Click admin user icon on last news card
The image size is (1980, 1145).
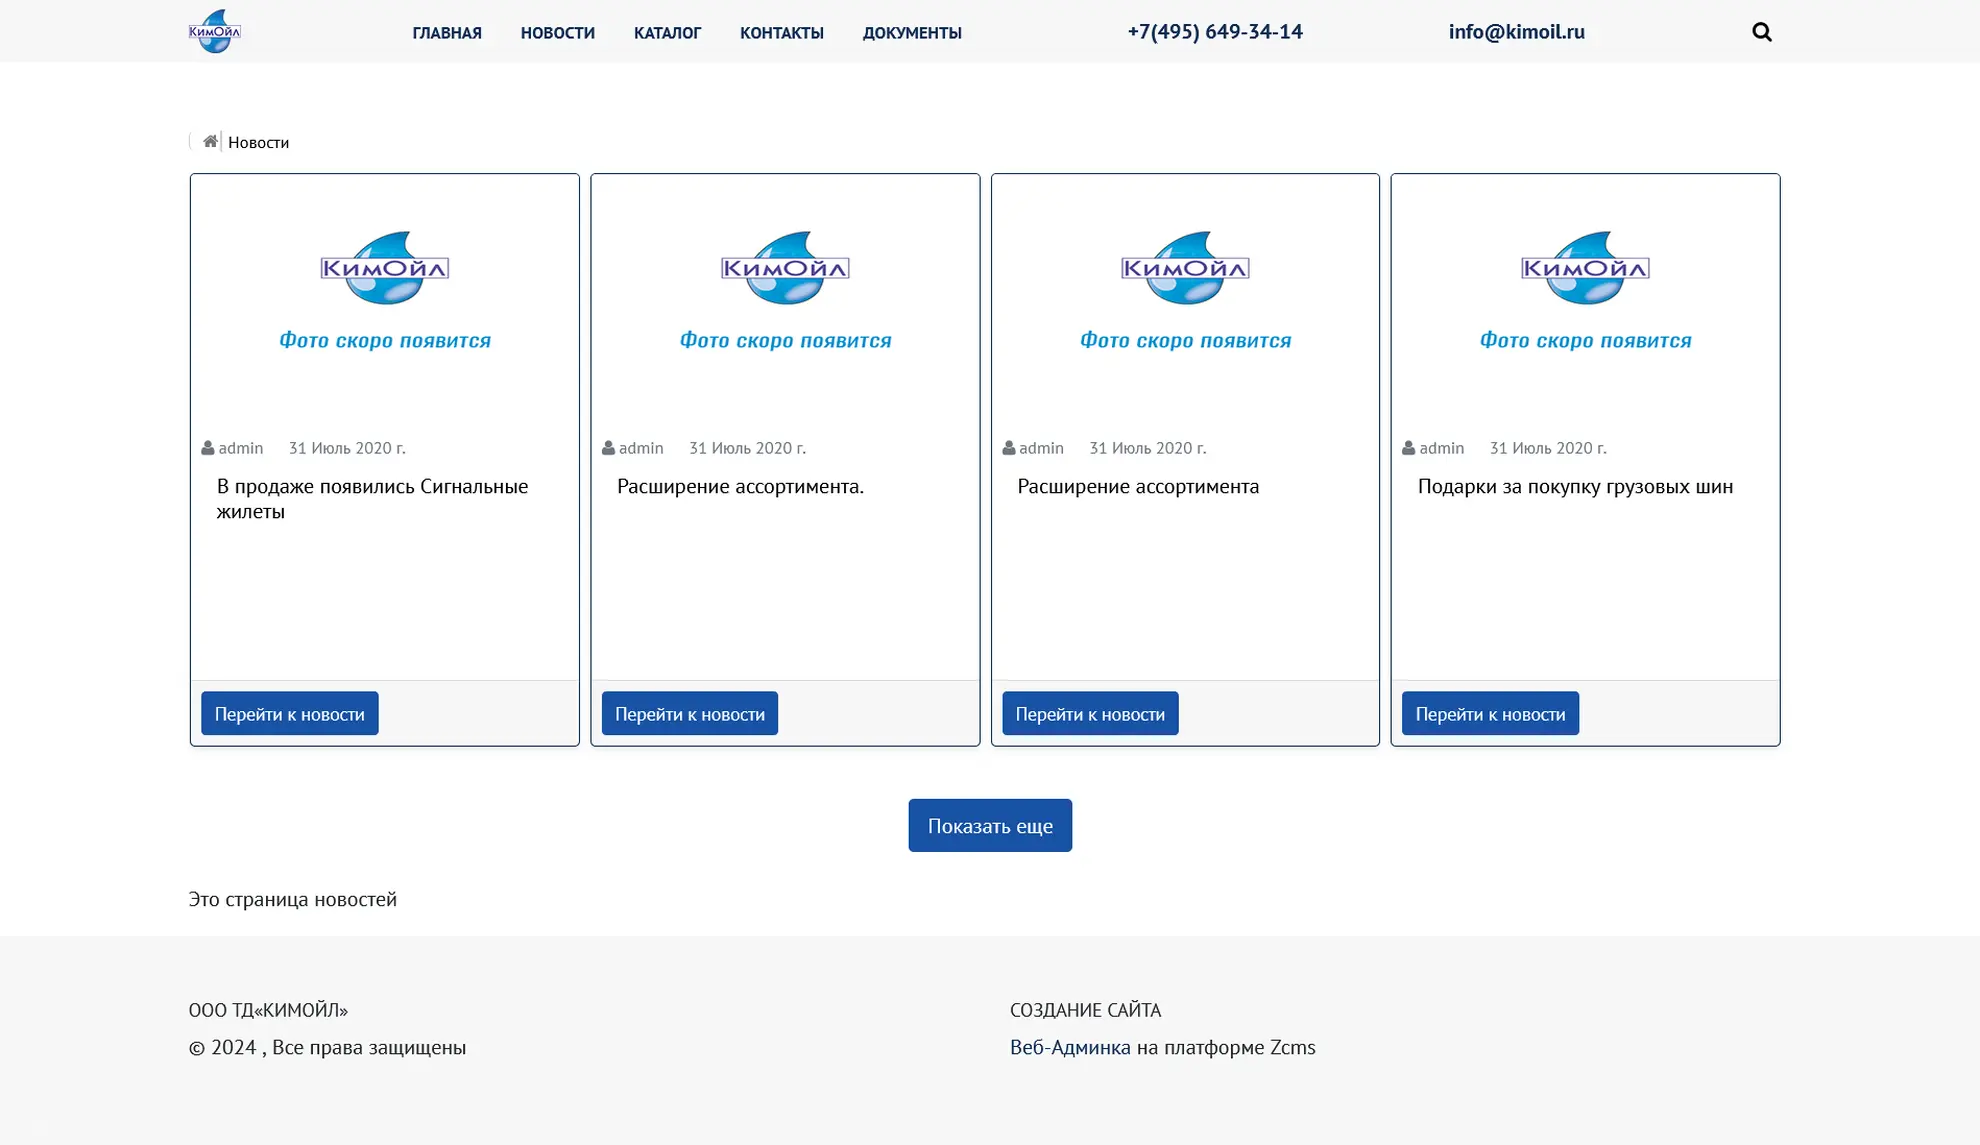pyautogui.click(x=1408, y=448)
